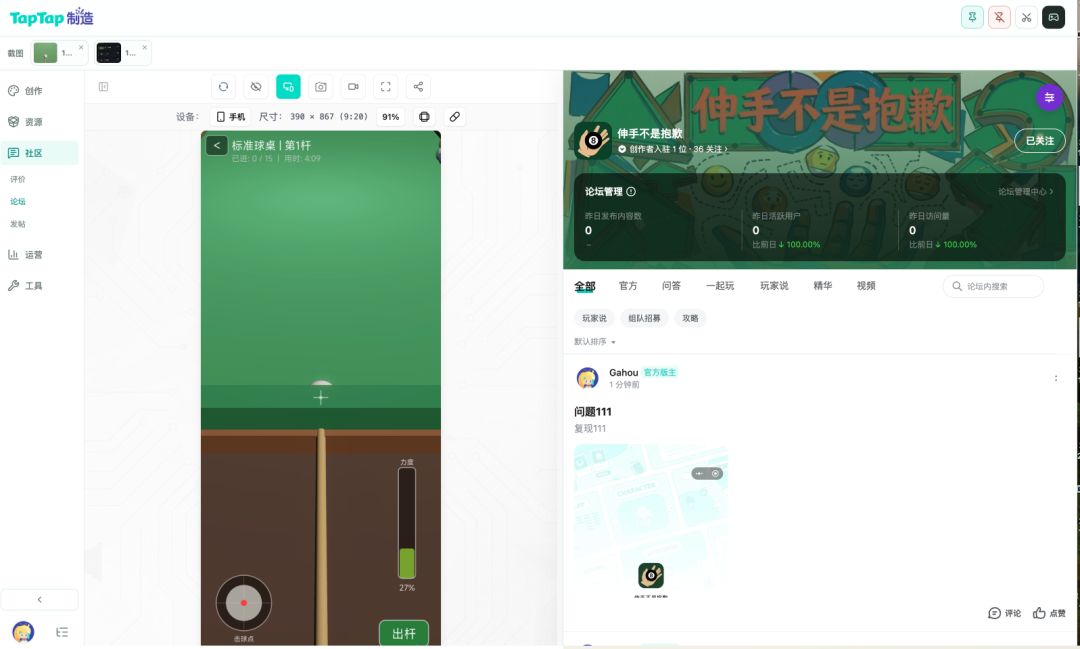
Task: Open 创作 in the sidebar
Action: pyautogui.click(x=39, y=91)
